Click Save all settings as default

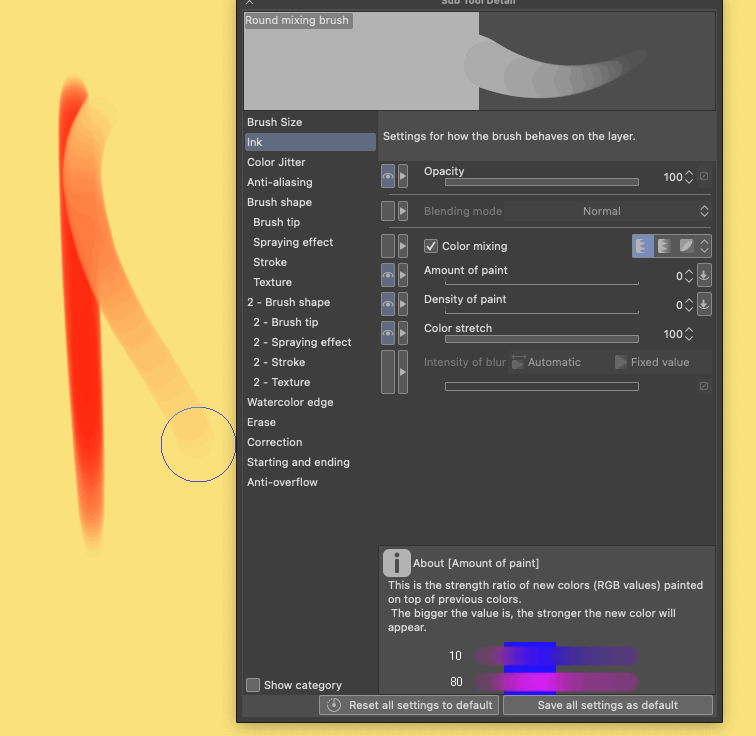608,705
